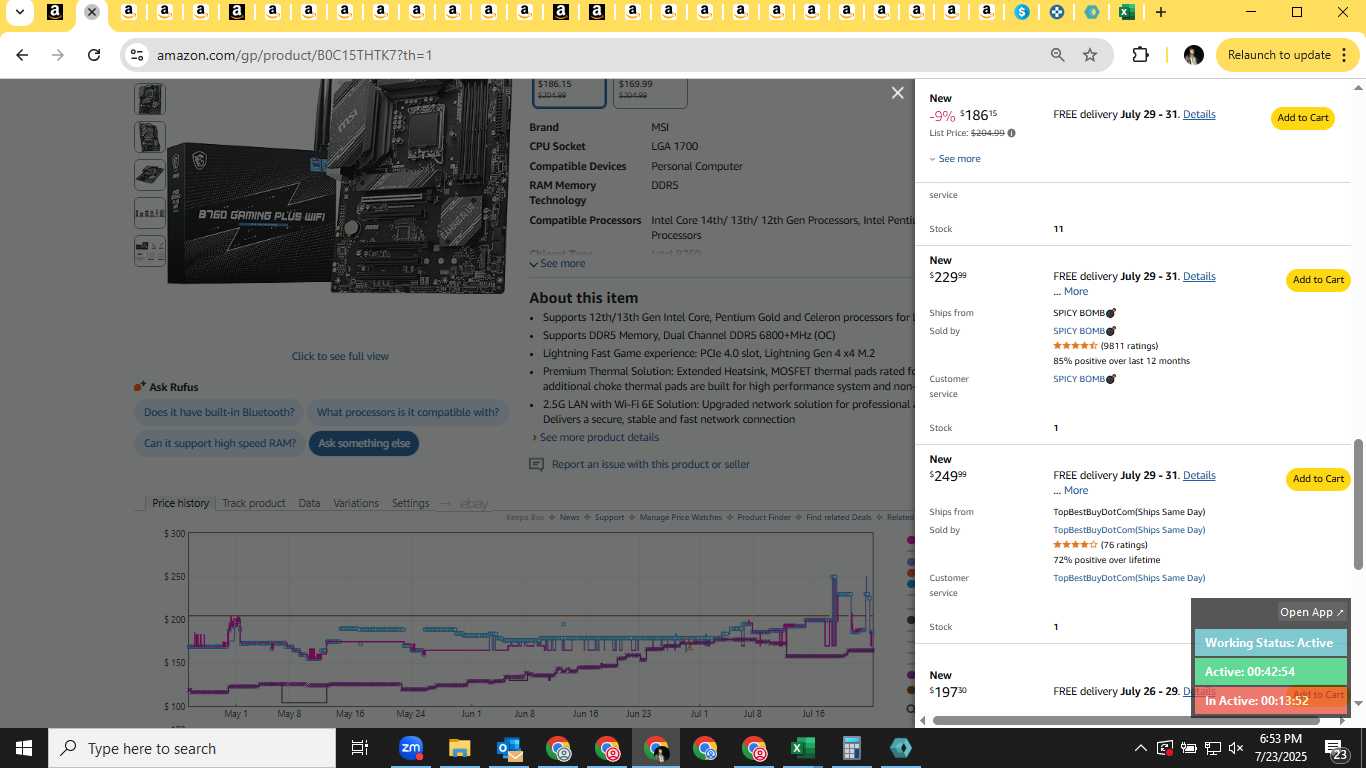Open delivery Details link for $249.99 offer

(1199, 475)
